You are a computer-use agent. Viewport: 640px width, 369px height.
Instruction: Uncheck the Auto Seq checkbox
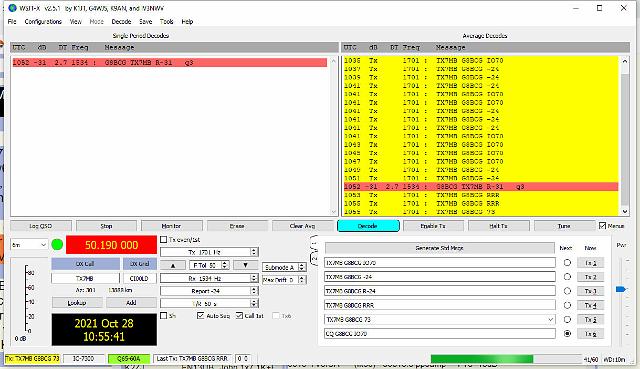pyautogui.click(x=200, y=316)
